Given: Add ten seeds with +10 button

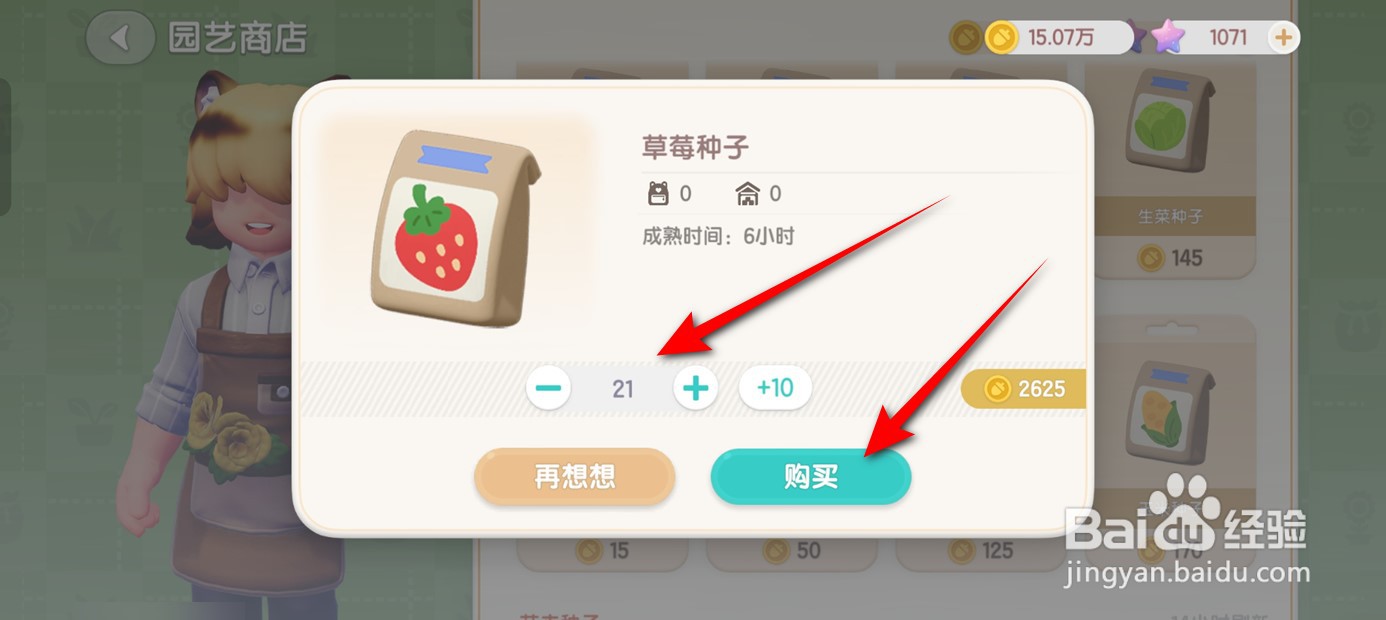Looking at the screenshot, I should coord(775,388).
